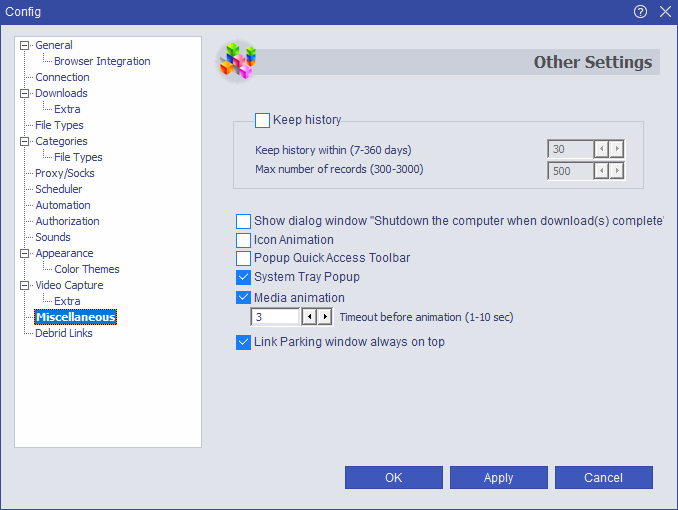Increase the animation timeout value
Image resolution: width=678 pixels, height=510 pixels.
coord(325,317)
